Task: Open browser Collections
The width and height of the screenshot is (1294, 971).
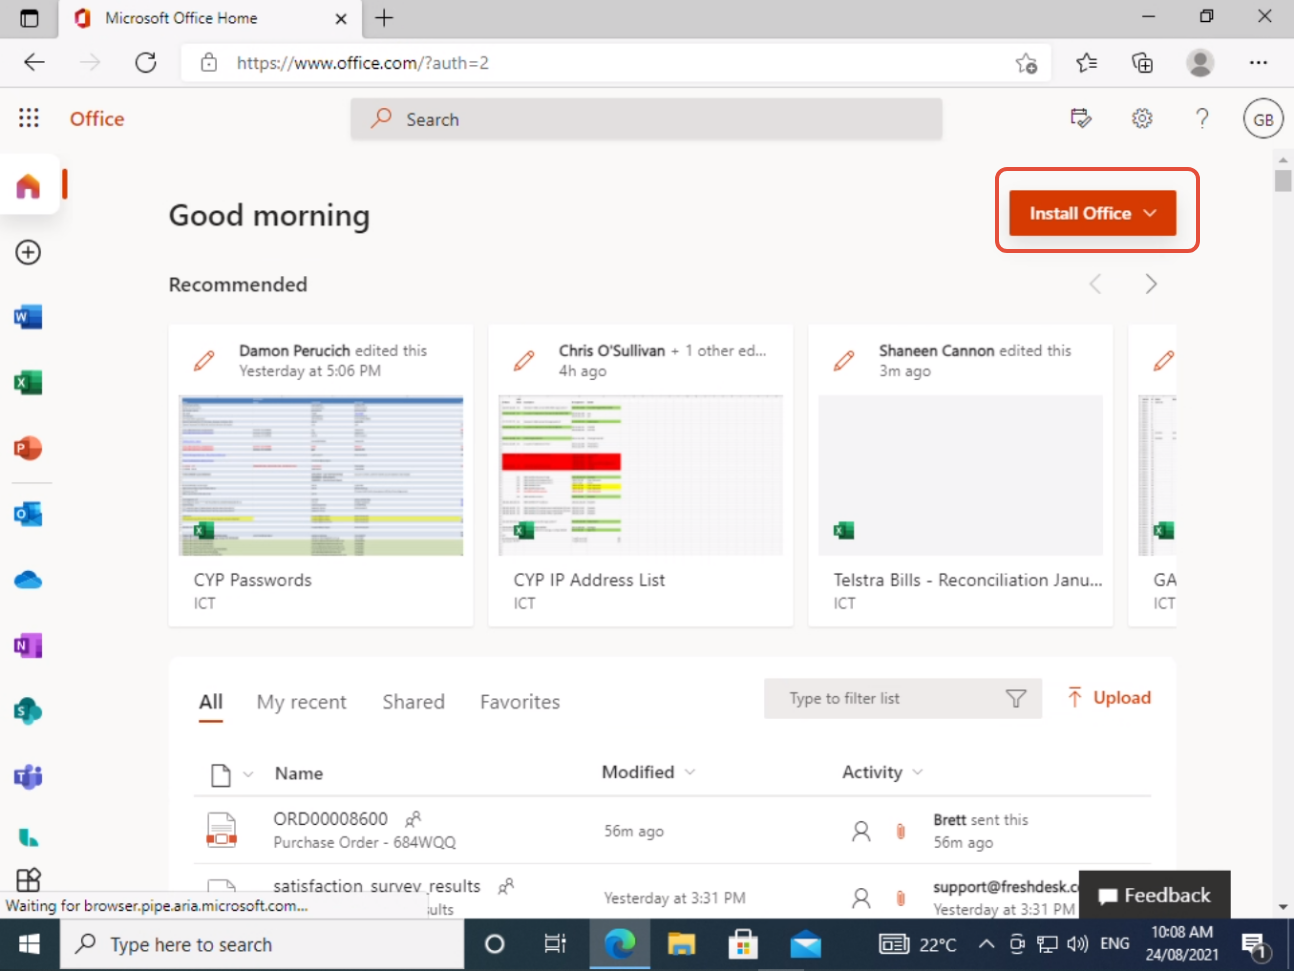Action: pyautogui.click(x=1142, y=63)
